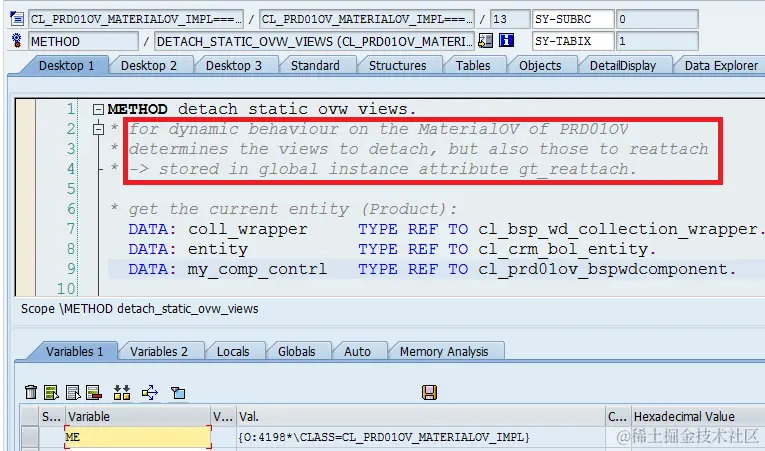This screenshot has width=765, height=451.
Task: Click the C... column header
Action: pos(618,416)
